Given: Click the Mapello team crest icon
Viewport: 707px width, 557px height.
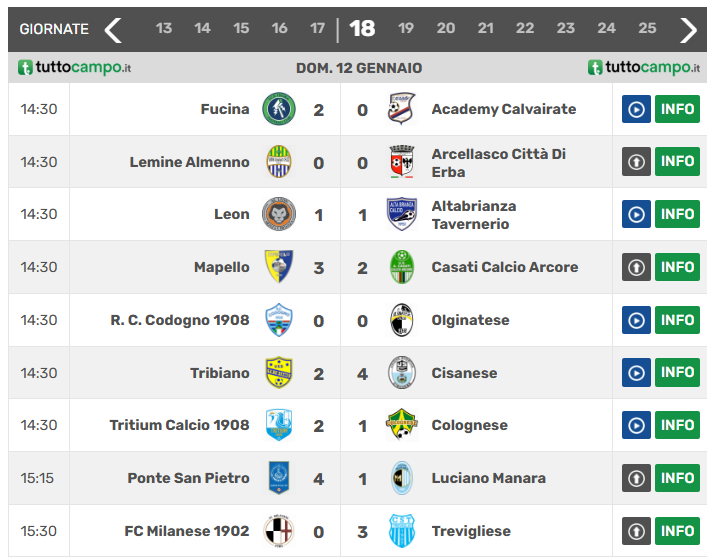Looking at the screenshot, I should click(x=278, y=267).
